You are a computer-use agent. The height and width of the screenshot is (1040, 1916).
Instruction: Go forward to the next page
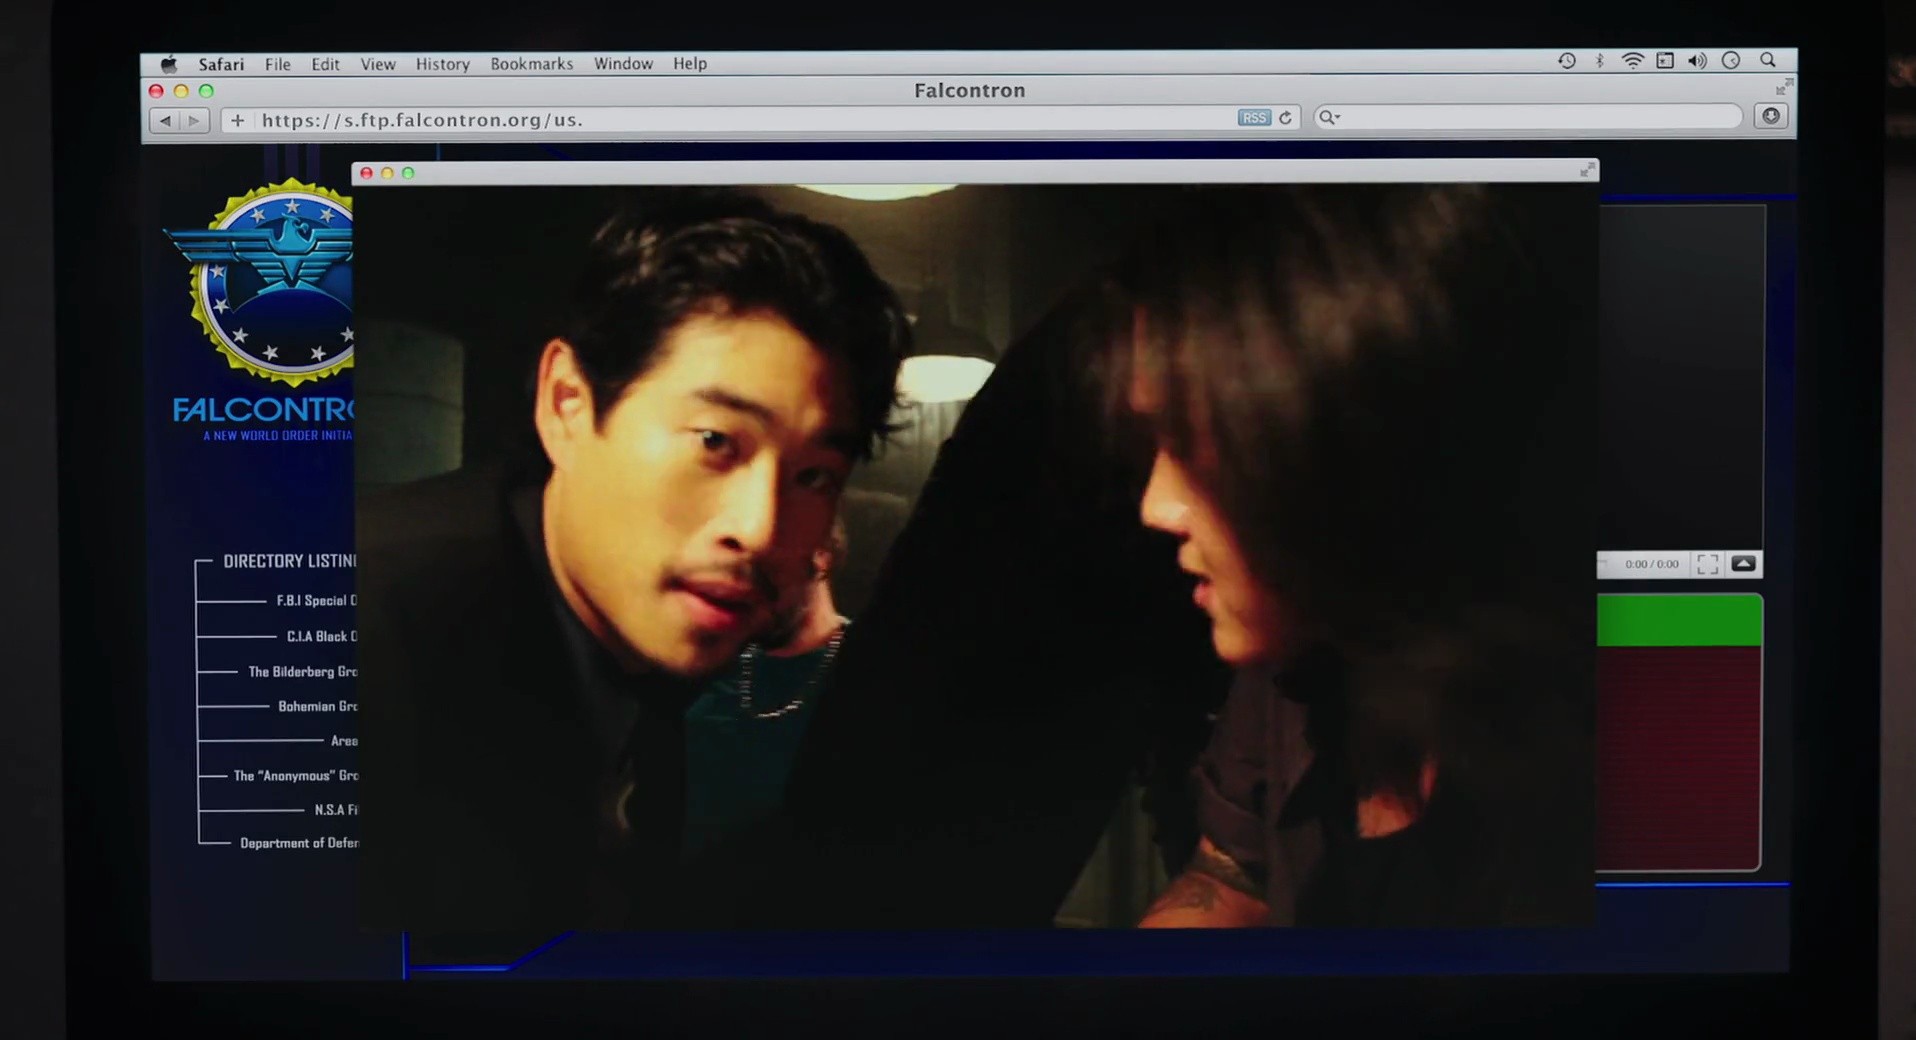(194, 121)
